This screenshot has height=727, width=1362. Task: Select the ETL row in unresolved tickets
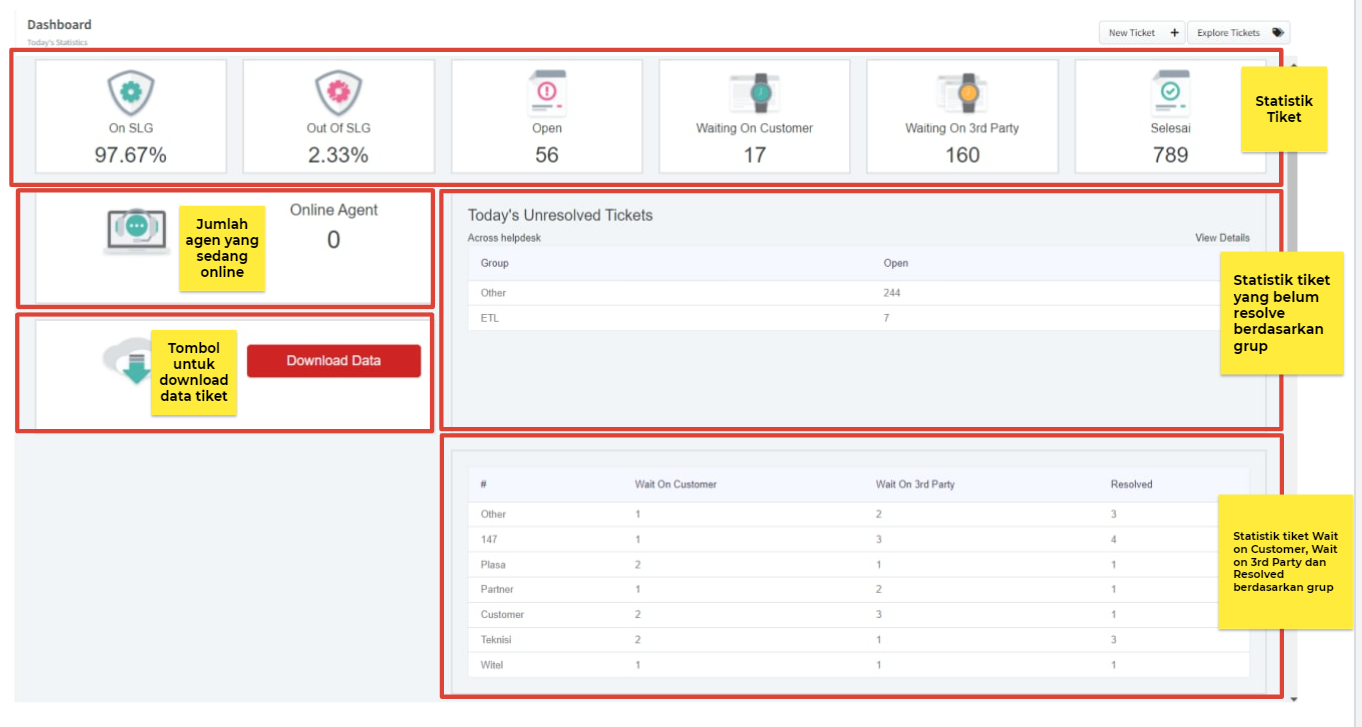tap(490, 318)
